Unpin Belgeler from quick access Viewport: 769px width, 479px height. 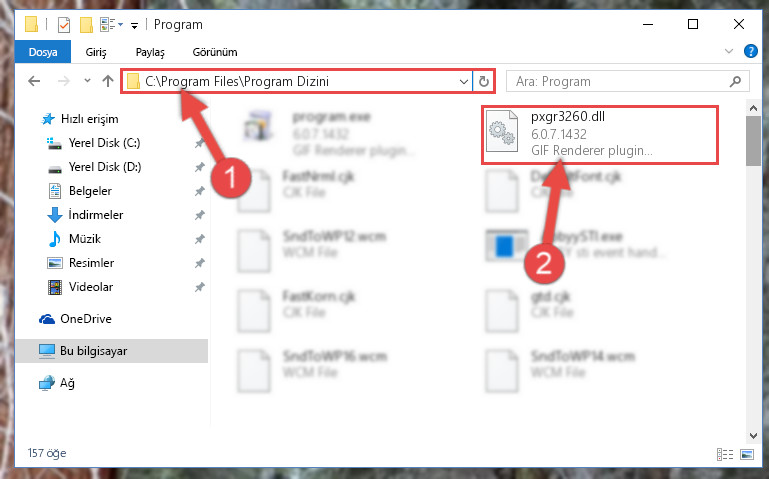click(200, 191)
